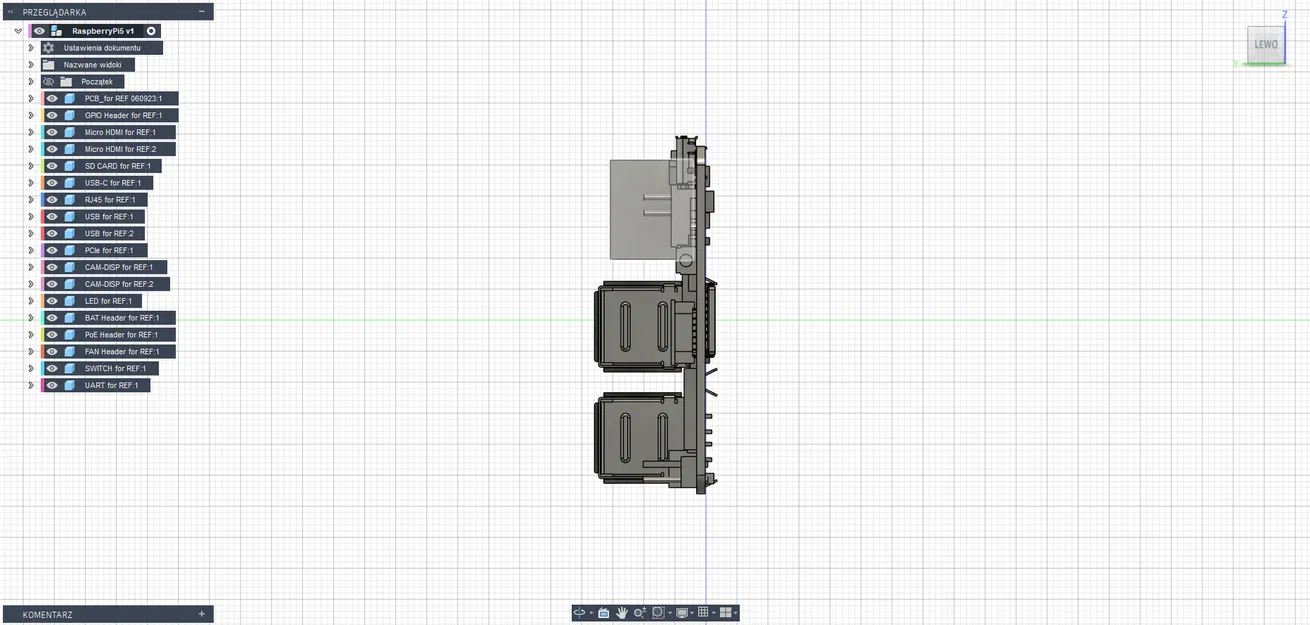Click the Look At icon
1310x625 pixels.
click(603, 613)
